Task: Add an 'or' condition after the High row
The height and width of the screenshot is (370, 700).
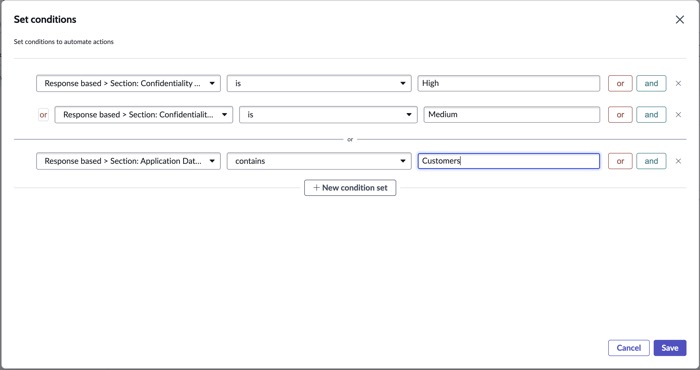Action: pyautogui.click(x=620, y=83)
